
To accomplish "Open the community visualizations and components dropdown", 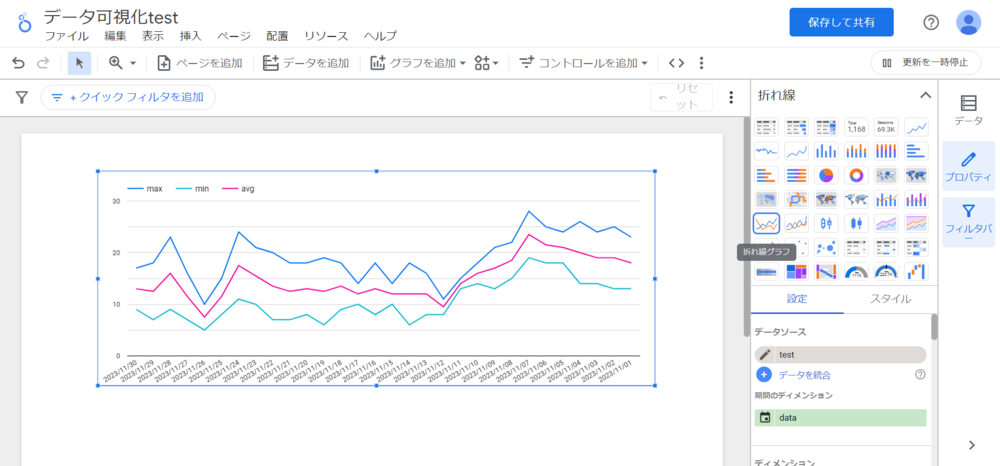I will click(x=486, y=63).
